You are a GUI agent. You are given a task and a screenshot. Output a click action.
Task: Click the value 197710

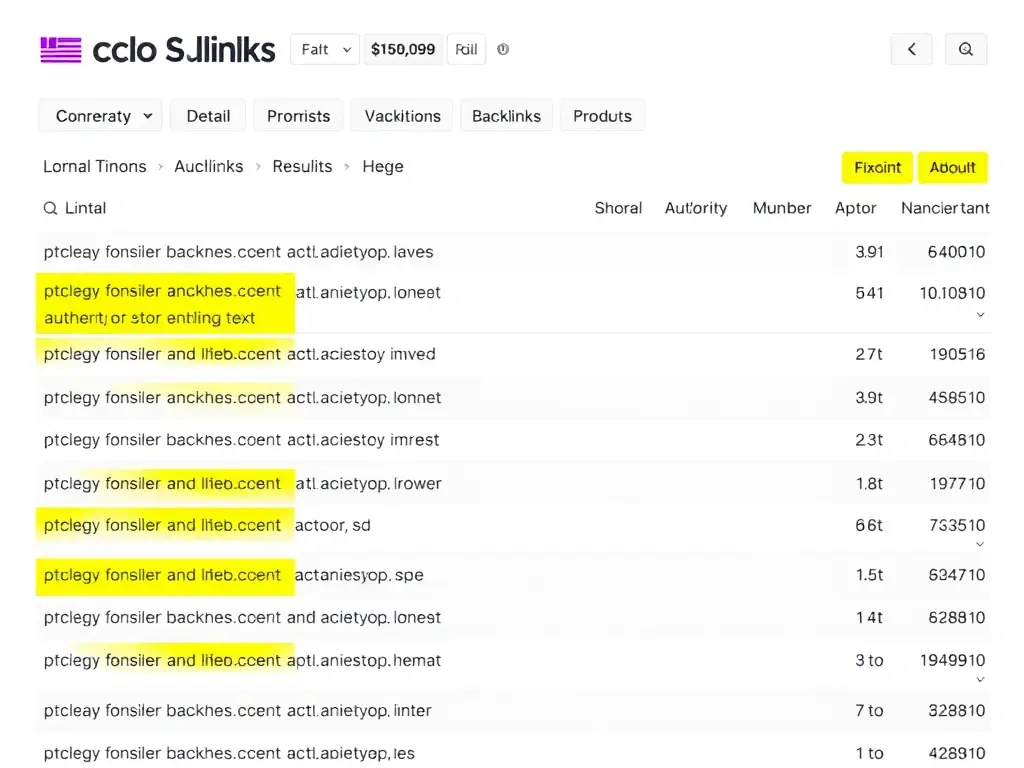tap(957, 484)
